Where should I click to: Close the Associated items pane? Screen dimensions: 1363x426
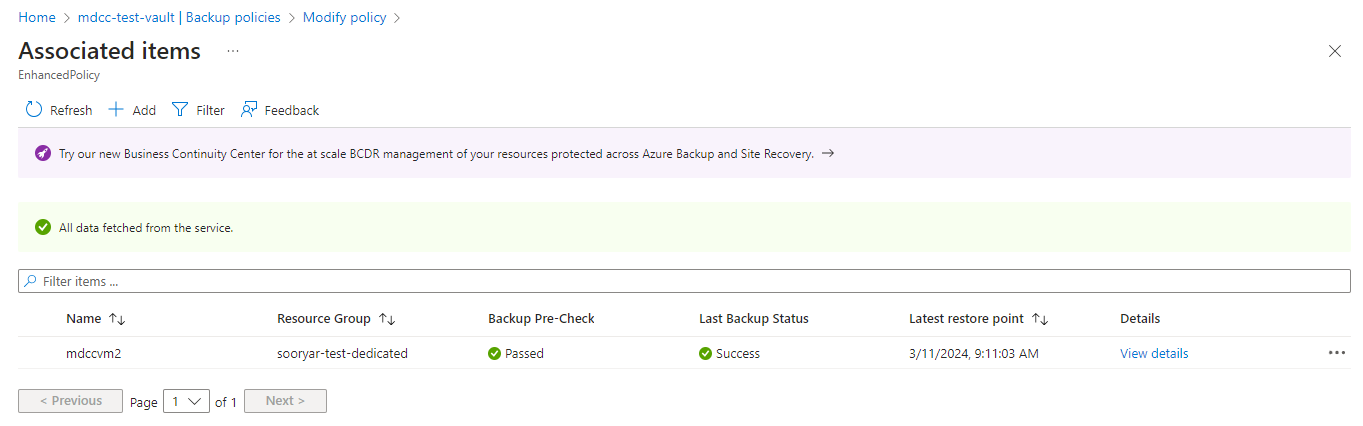1334,51
